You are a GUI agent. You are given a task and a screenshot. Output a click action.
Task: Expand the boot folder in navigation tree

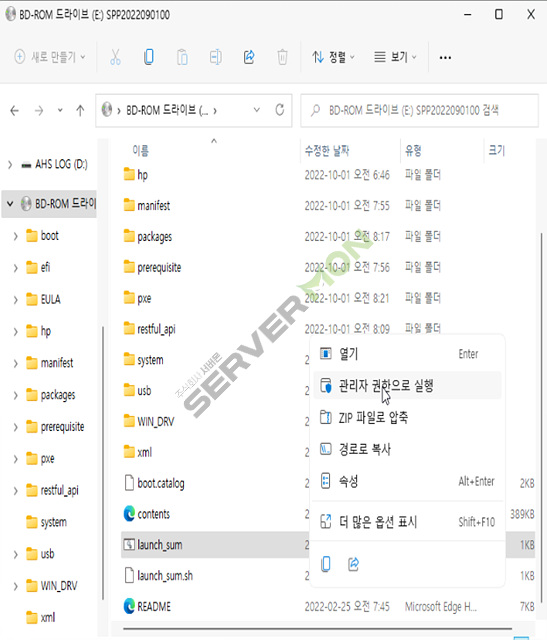tap(16, 236)
